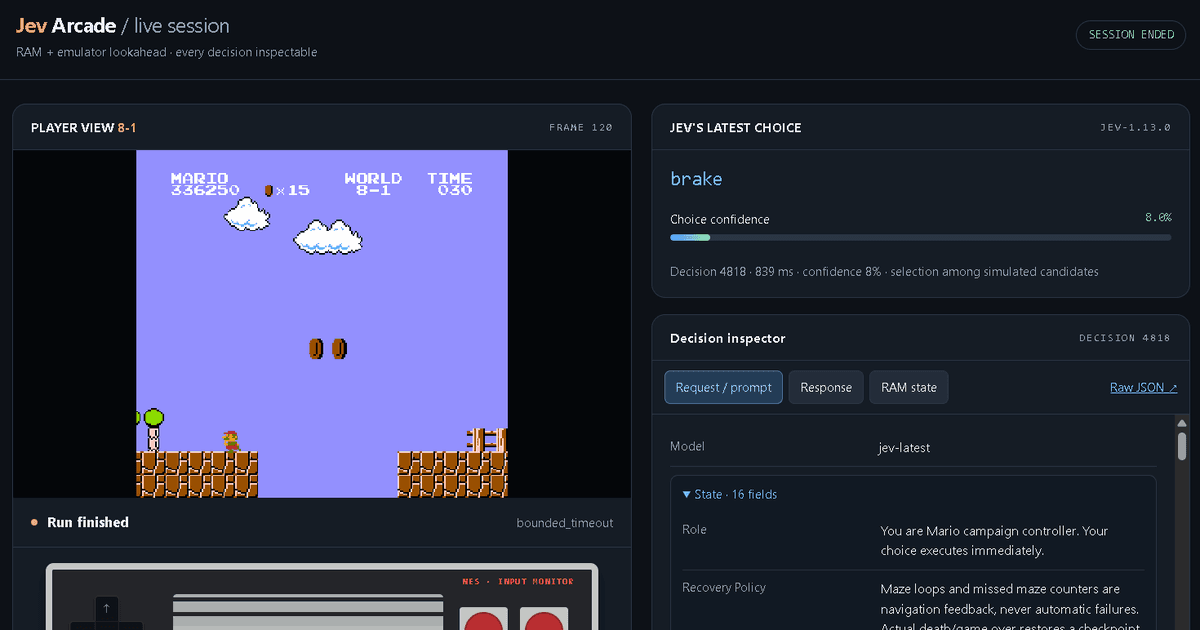1200x630 pixels.
Task: Click the orange run status dot
Action: tap(34, 522)
